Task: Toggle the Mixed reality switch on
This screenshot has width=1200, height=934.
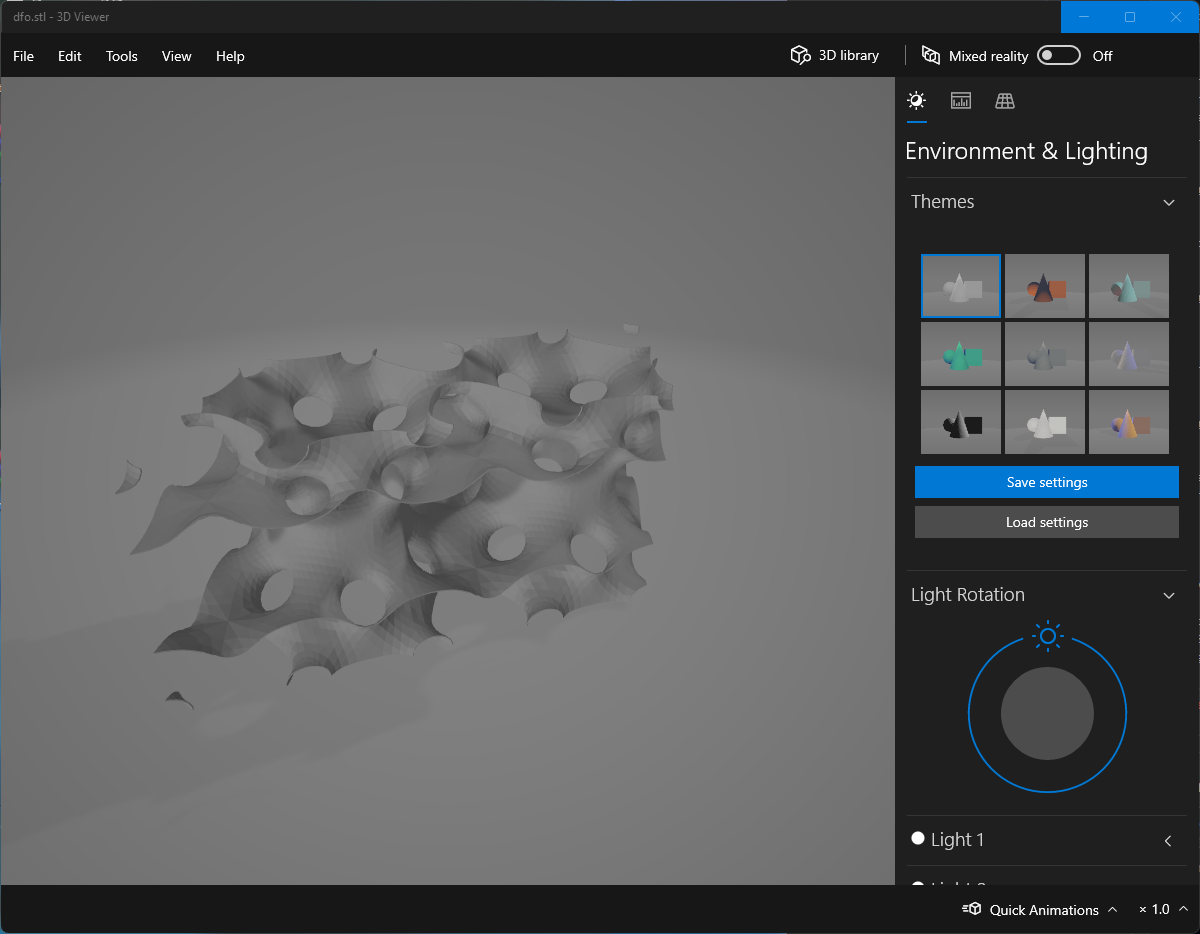Action: coord(1058,56)
